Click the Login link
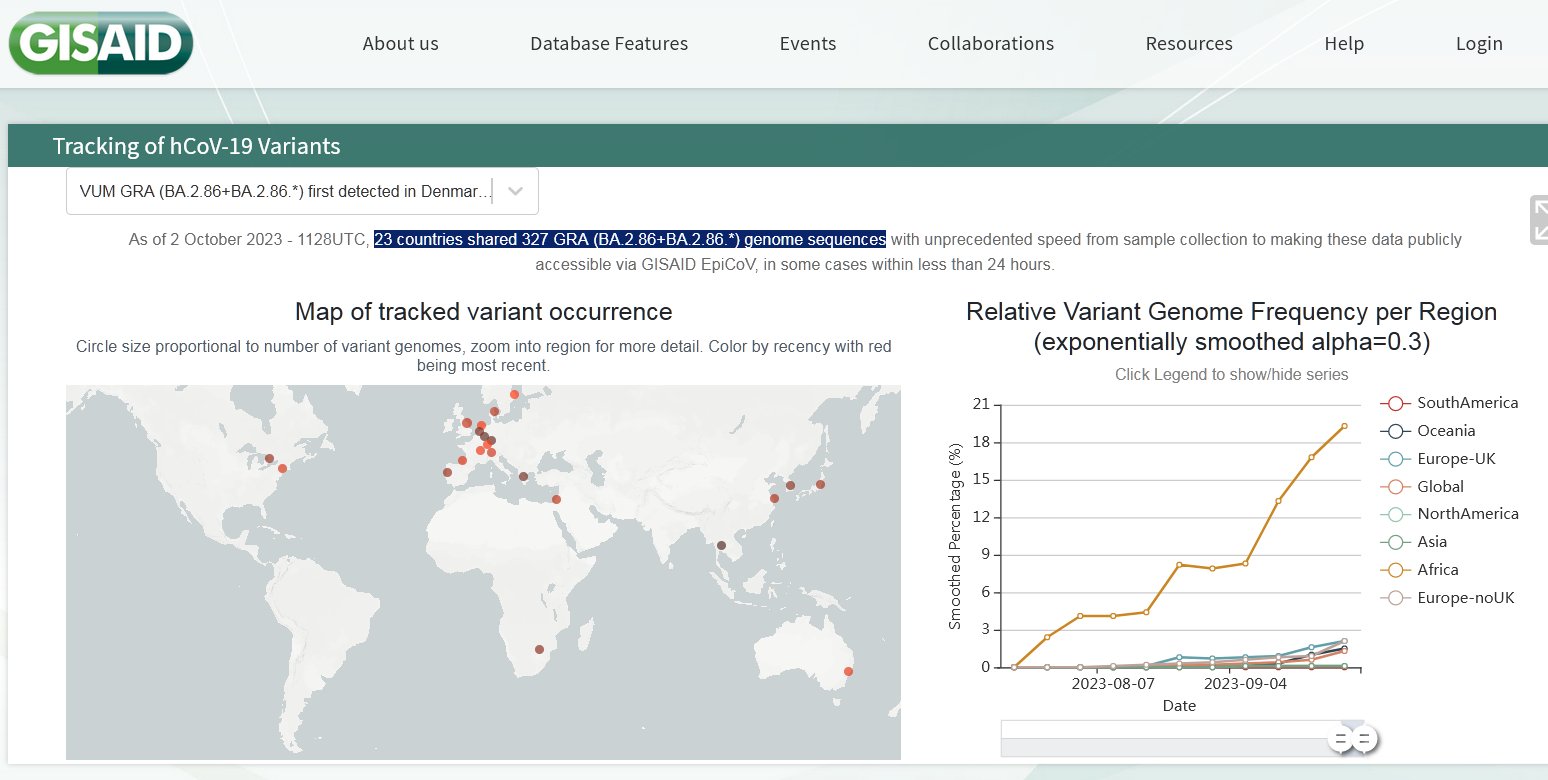 coord(1478,44)
